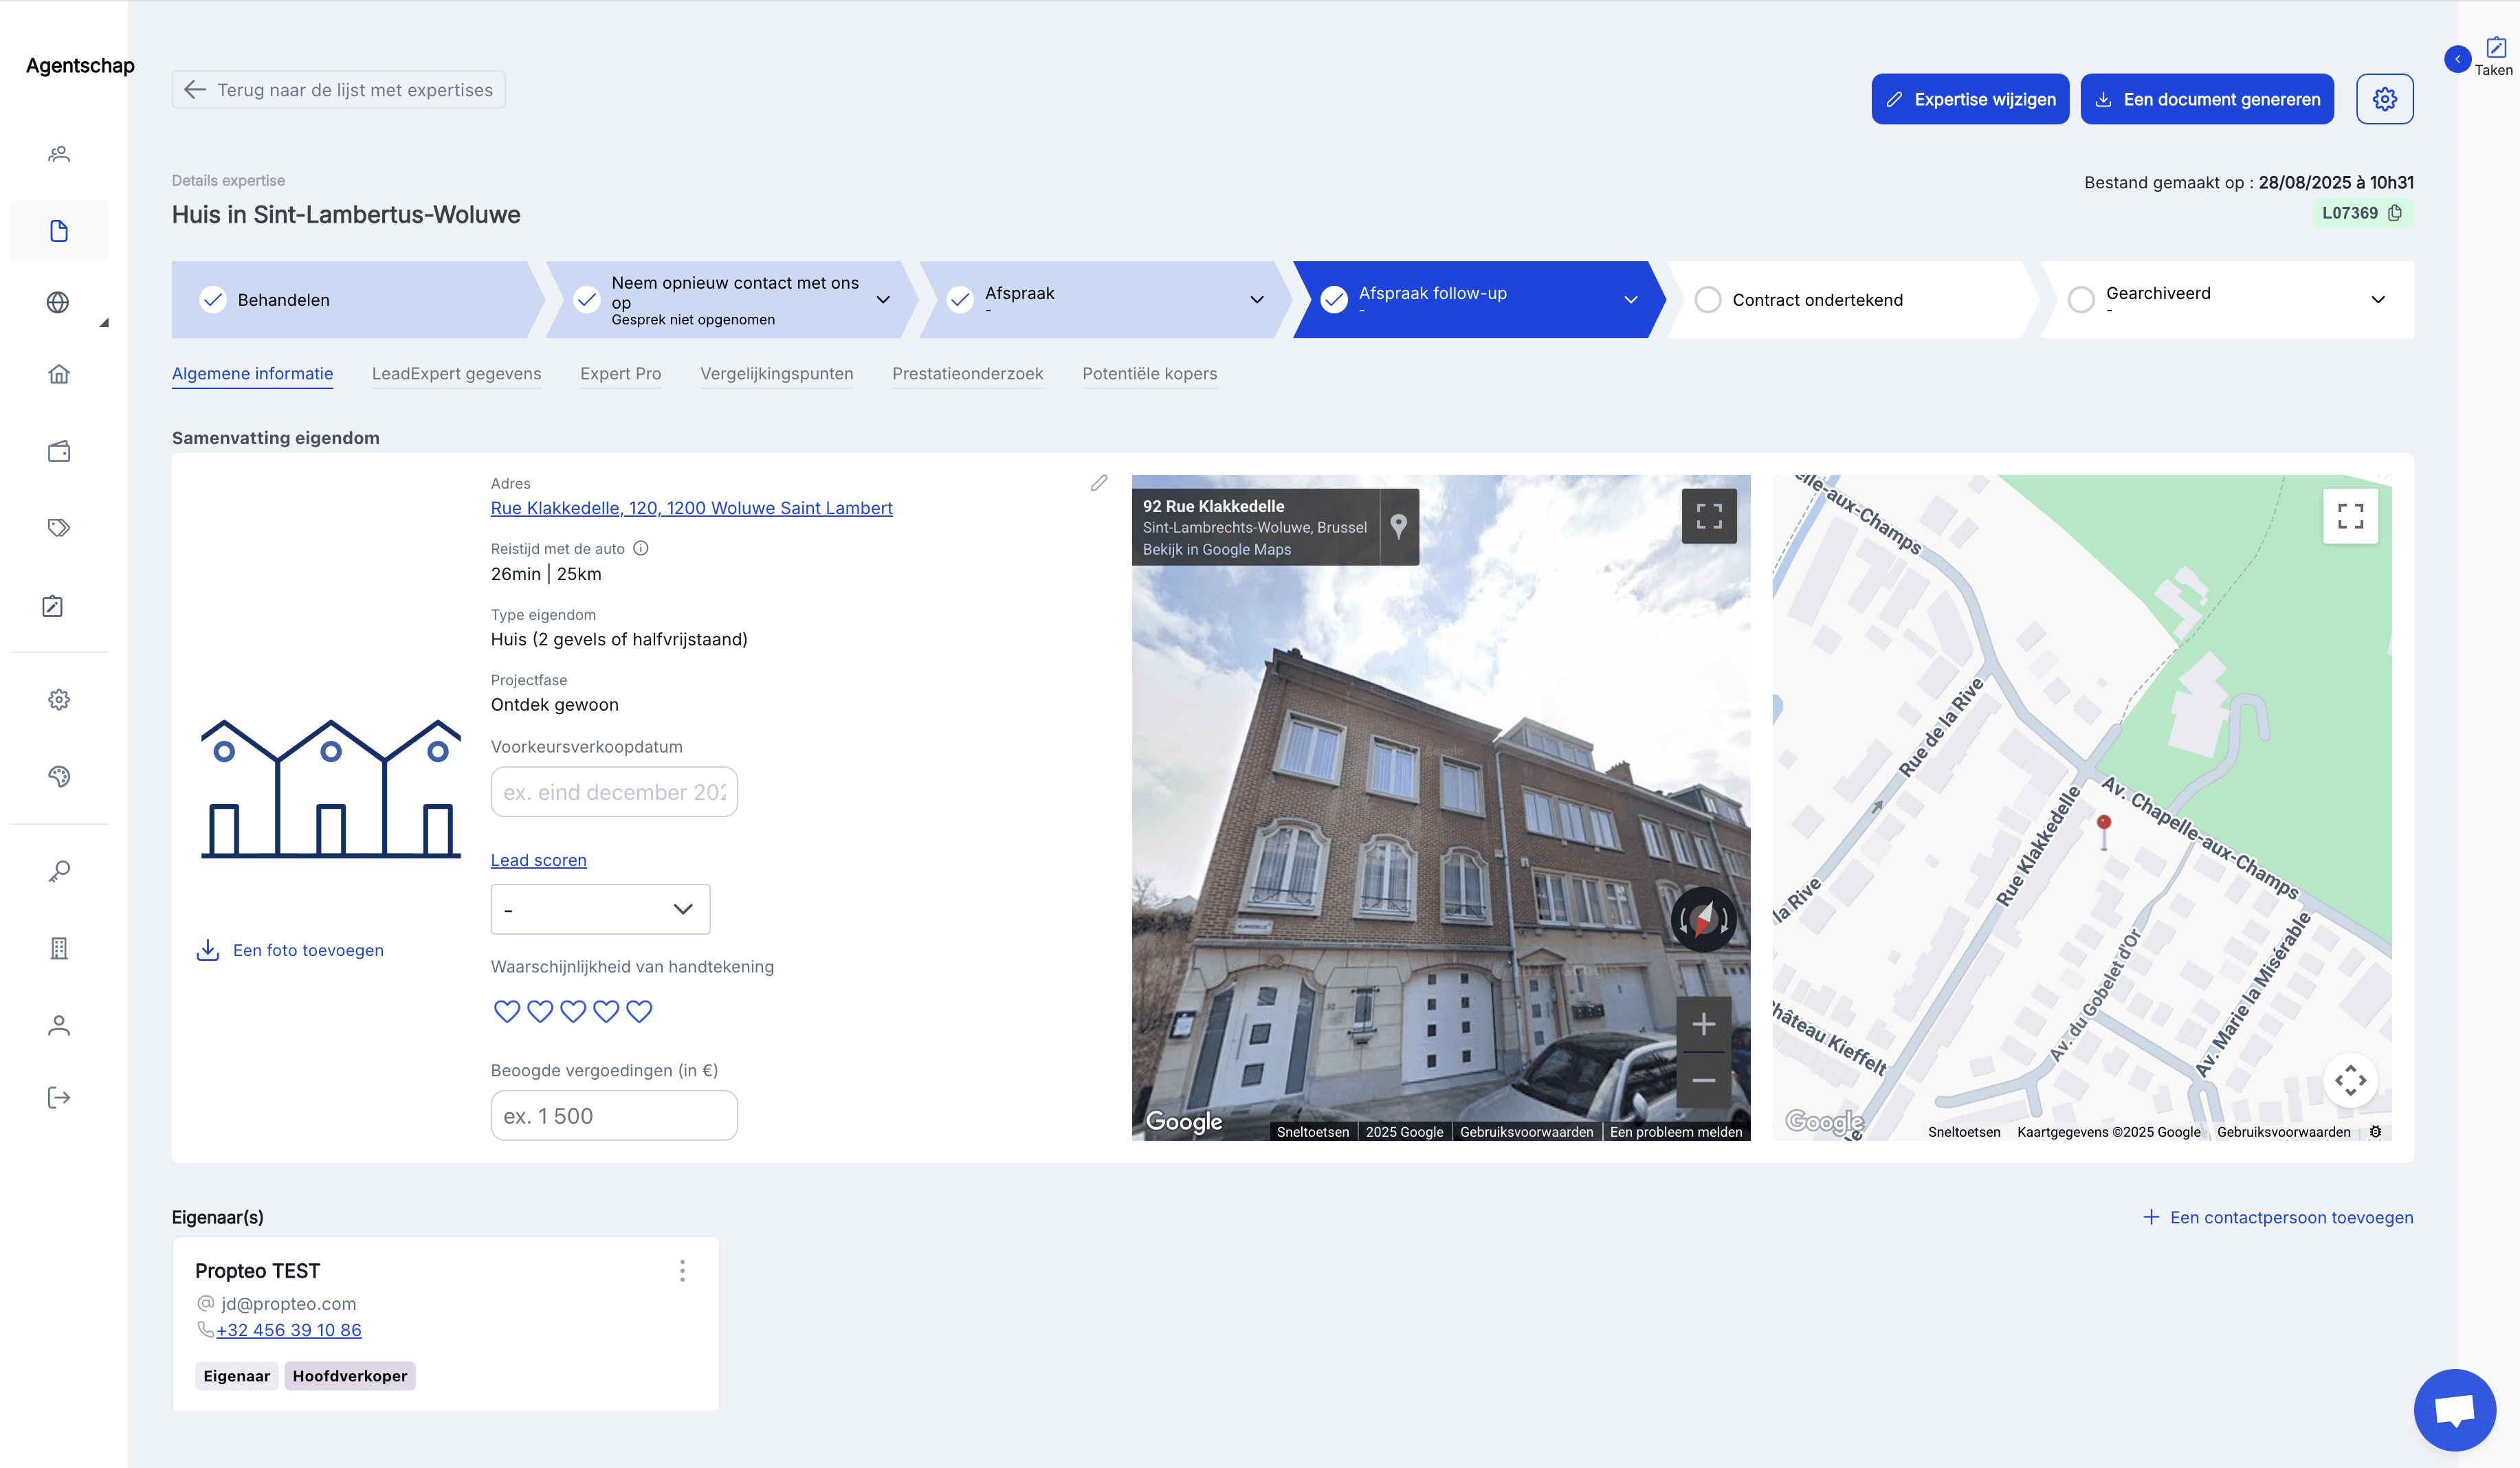Open the user profile icon in sidebar
Viewport: 2520px width, 1468px height.
click(59, 1025)
